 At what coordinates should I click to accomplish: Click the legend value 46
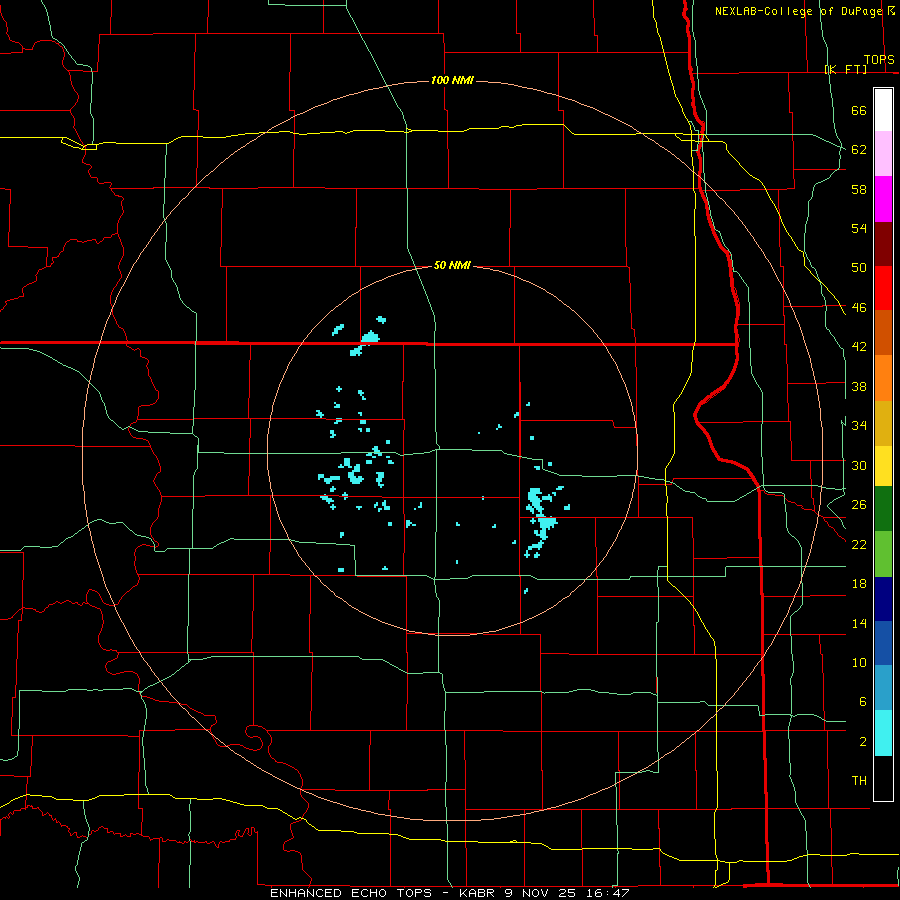click(x=859, y=308)
